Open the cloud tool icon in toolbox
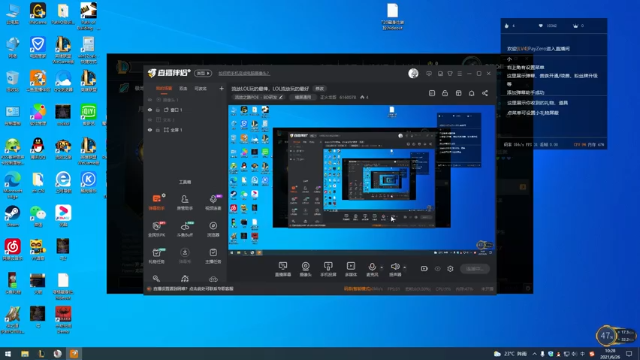 point(213,279)
